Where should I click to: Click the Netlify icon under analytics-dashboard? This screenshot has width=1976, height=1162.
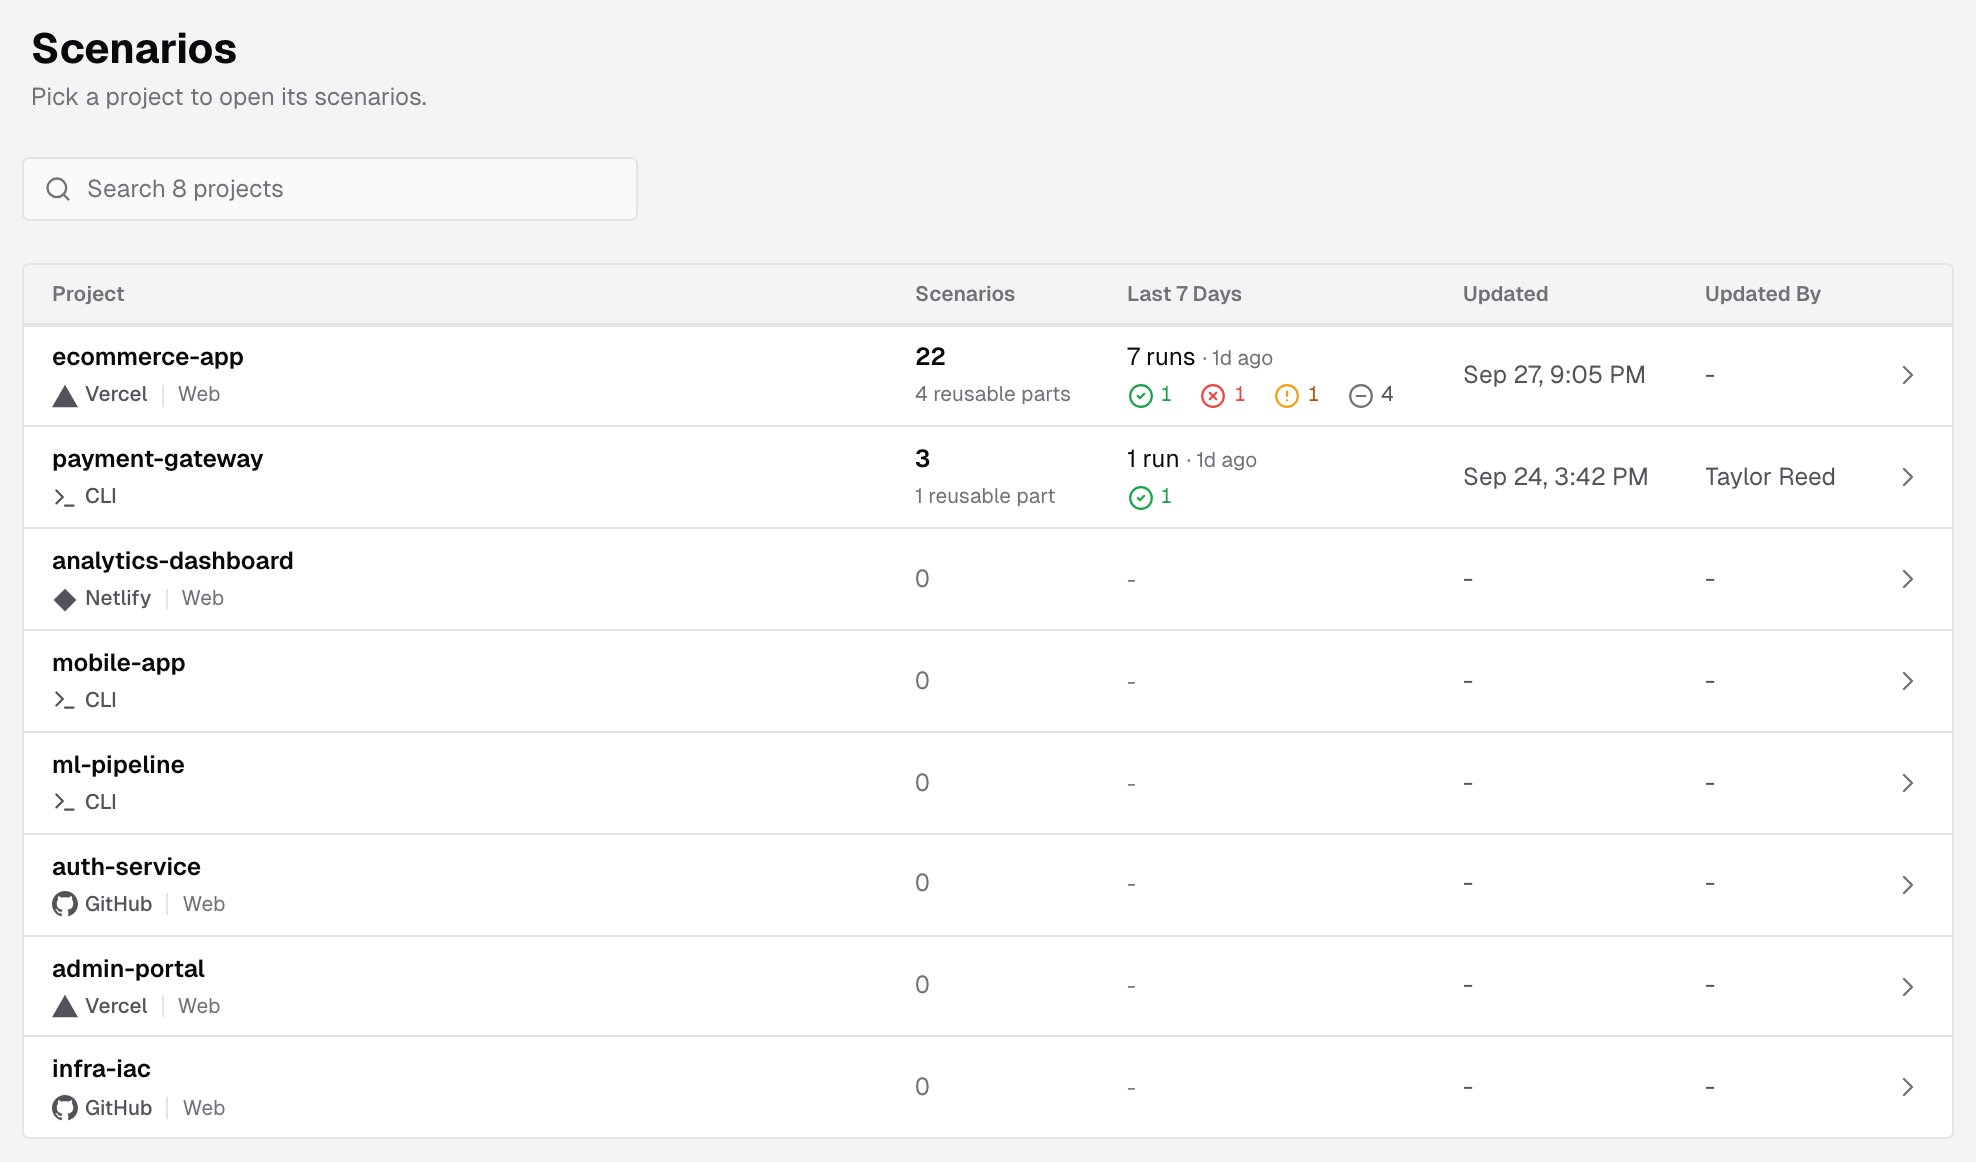[x=65, y=599]
